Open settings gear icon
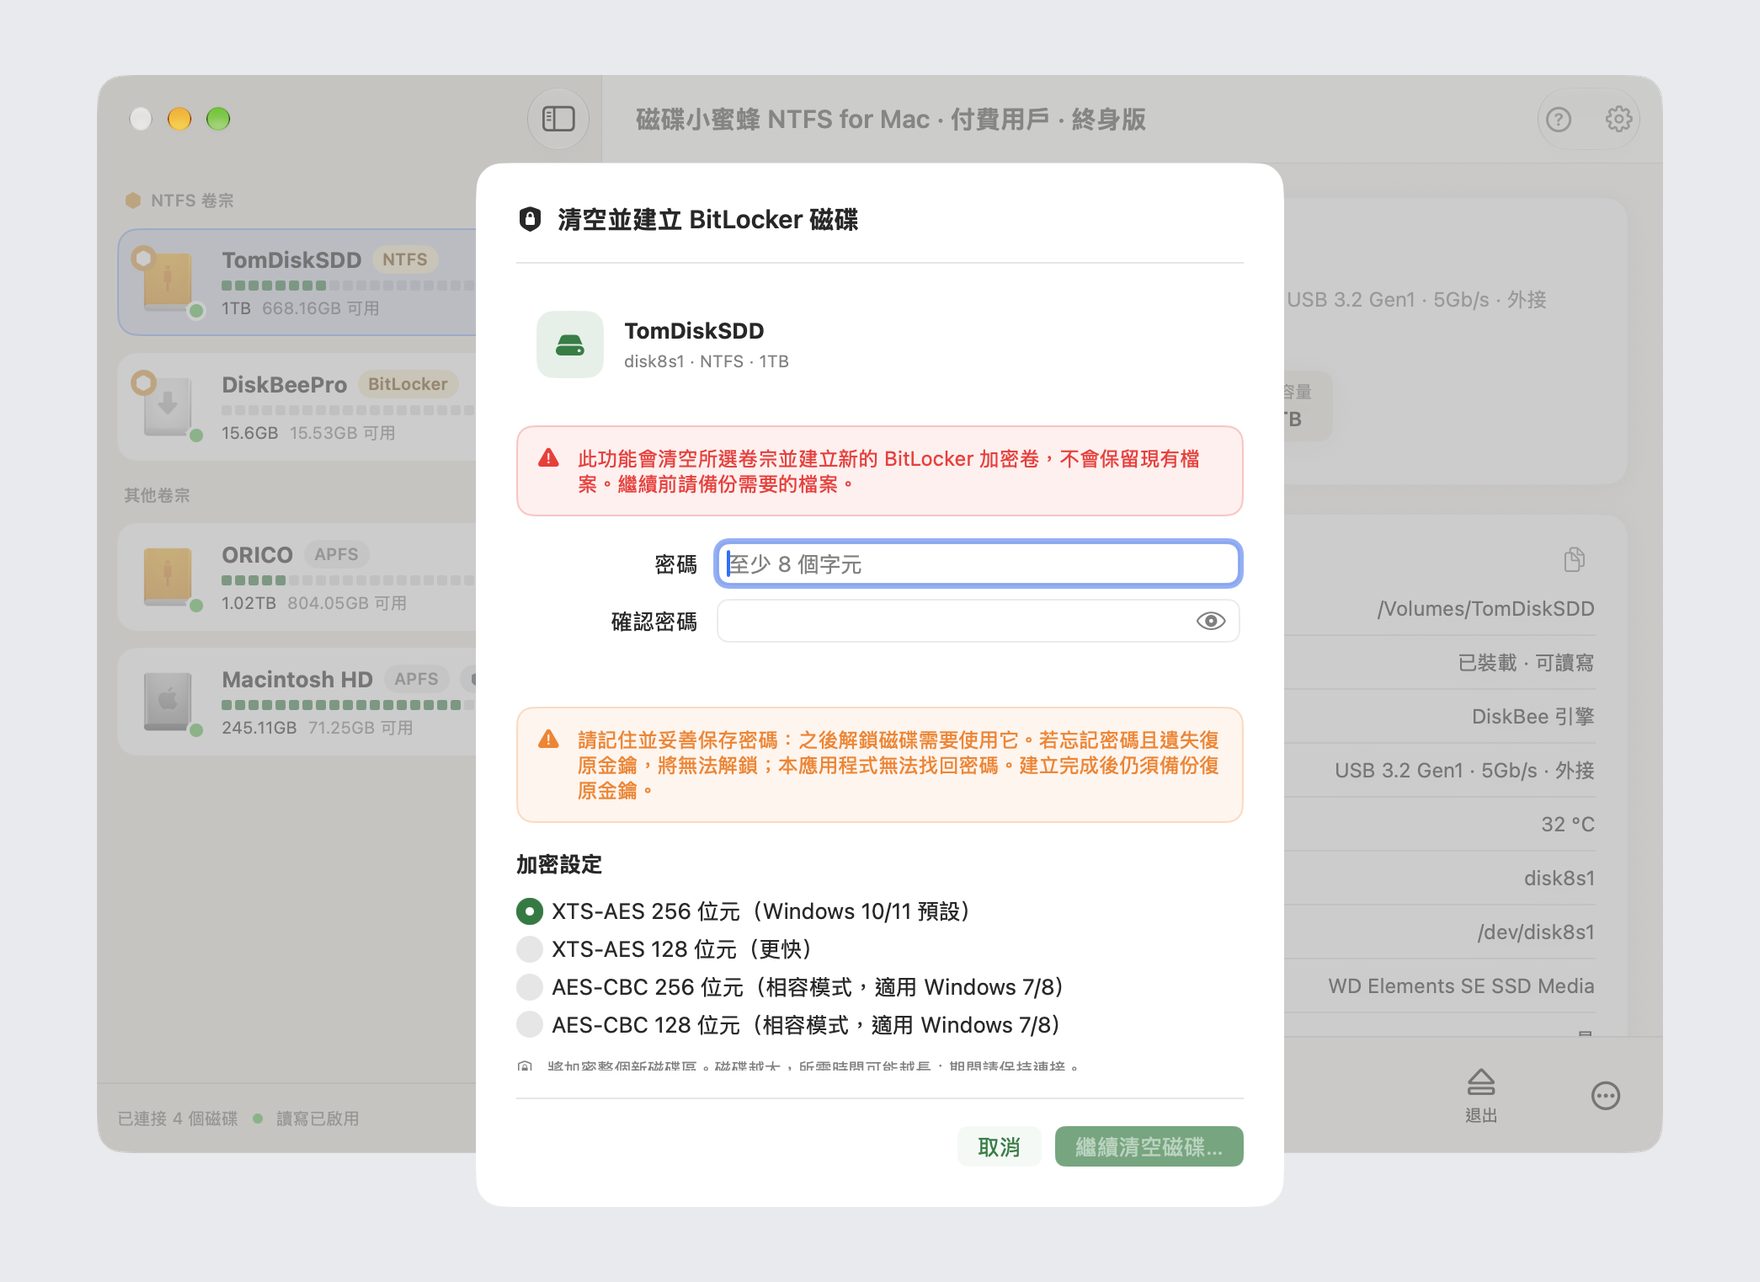 coord(1618,120)
